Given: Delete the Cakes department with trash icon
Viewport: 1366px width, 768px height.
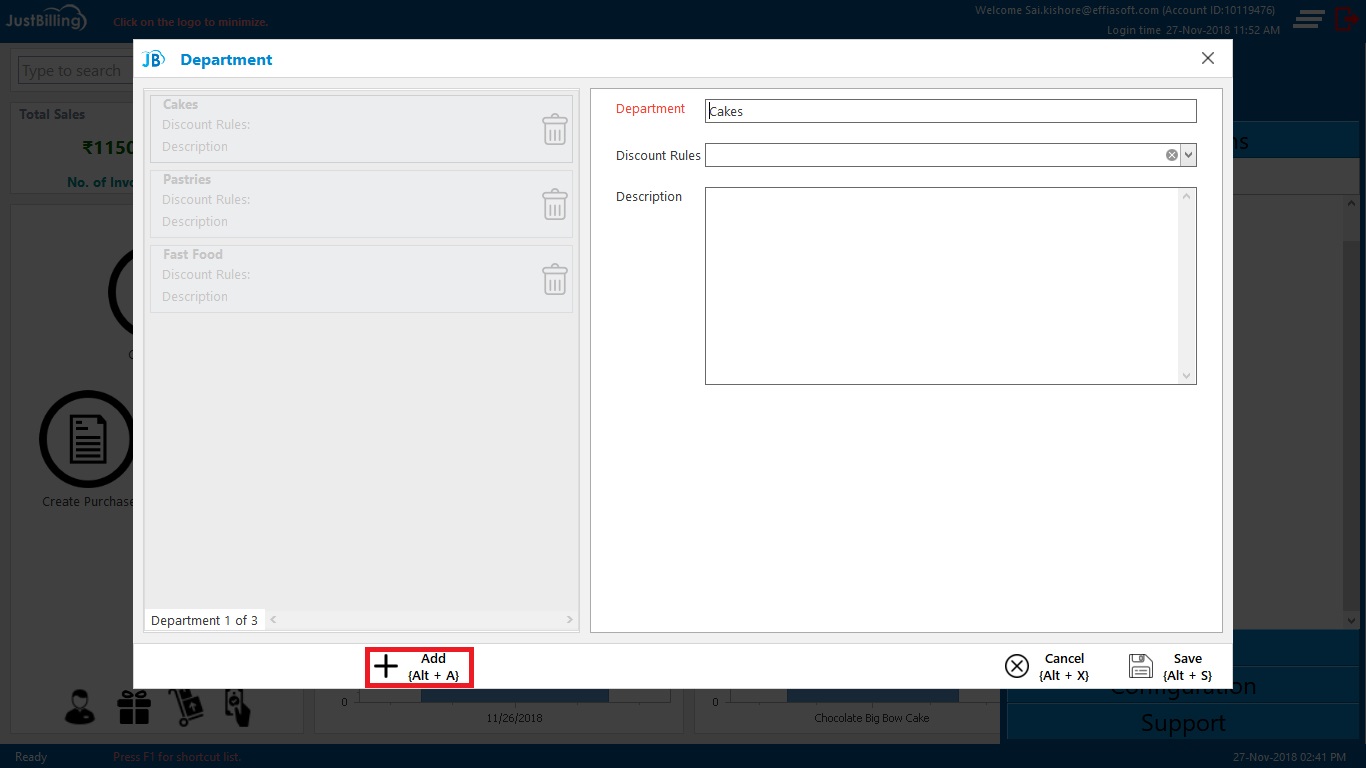Looking at the screenshot, I should pos(555,129).
